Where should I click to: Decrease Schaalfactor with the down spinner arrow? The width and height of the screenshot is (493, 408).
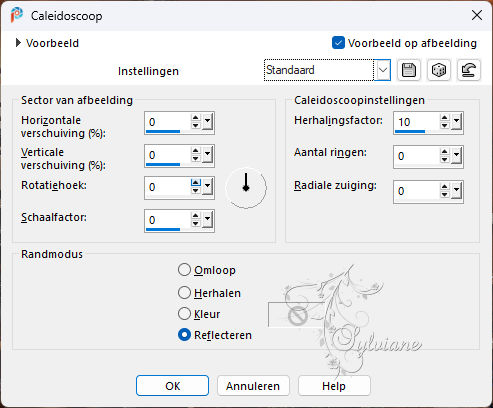(196, 224)
